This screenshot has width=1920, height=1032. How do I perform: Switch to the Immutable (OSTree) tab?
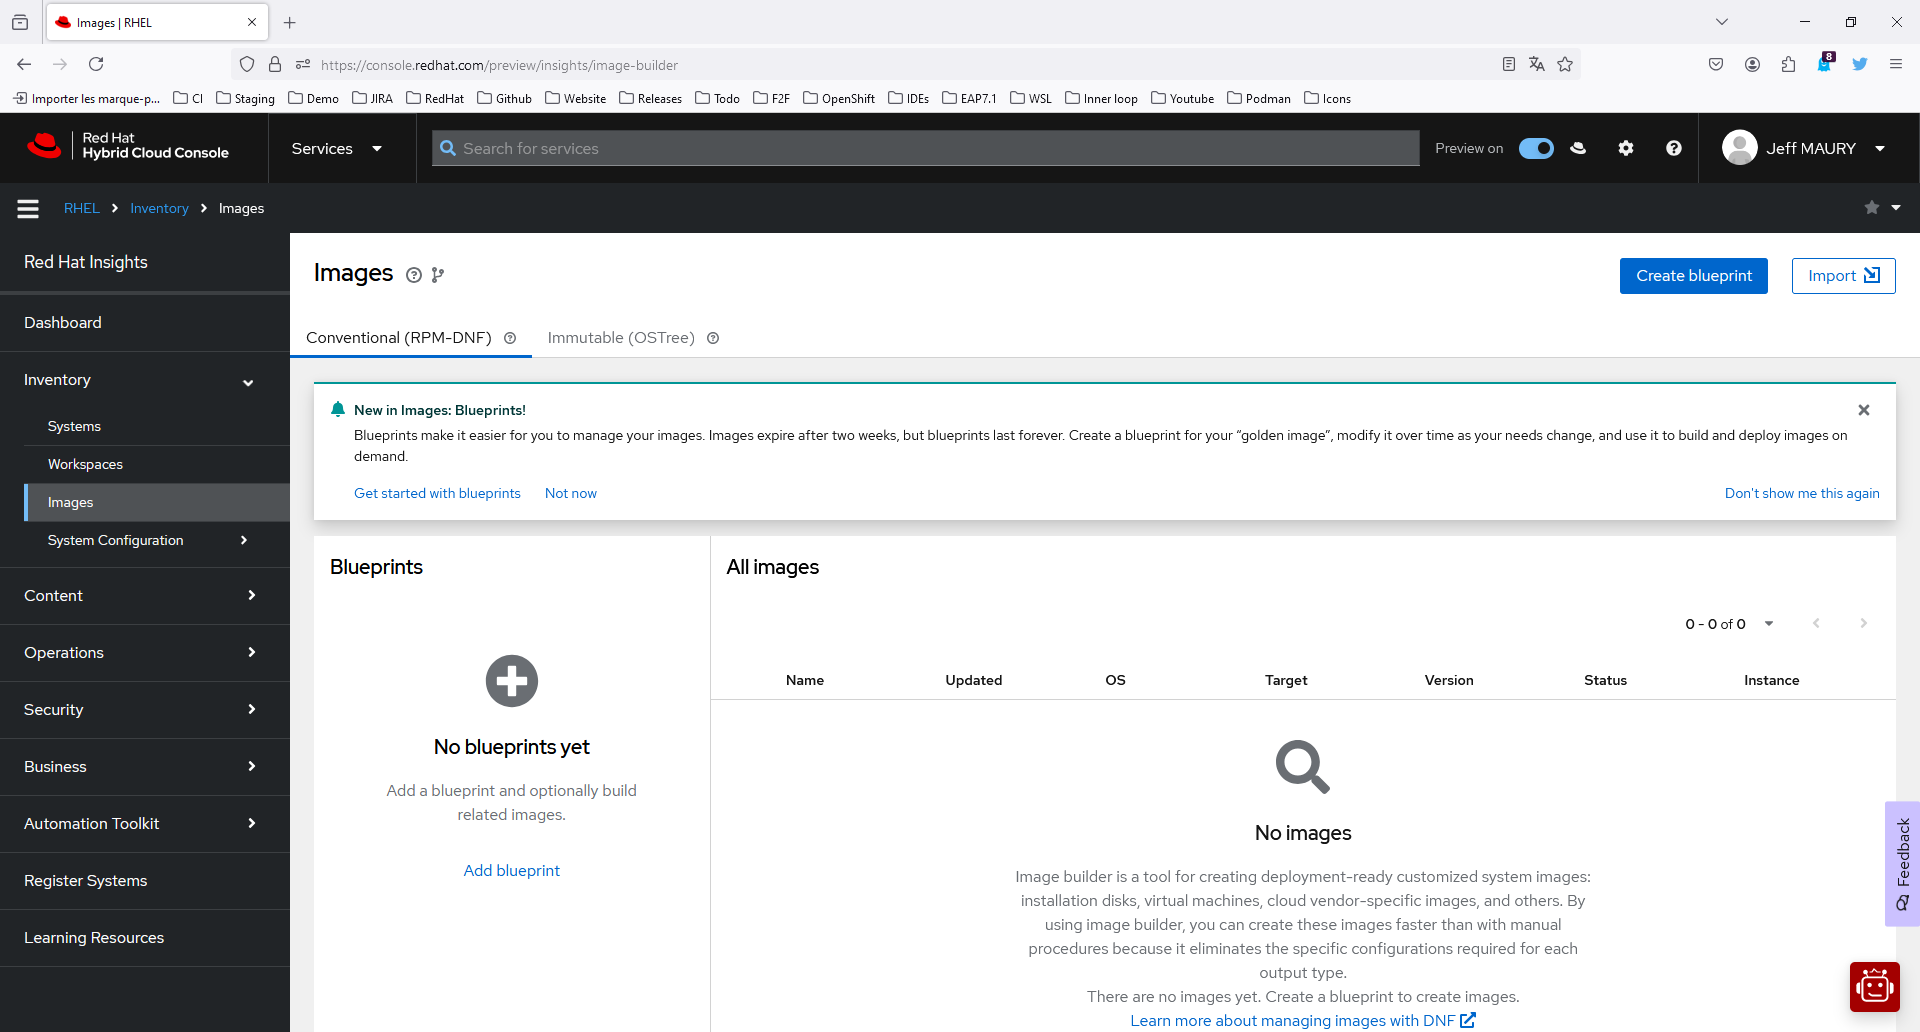click(620, 337)
